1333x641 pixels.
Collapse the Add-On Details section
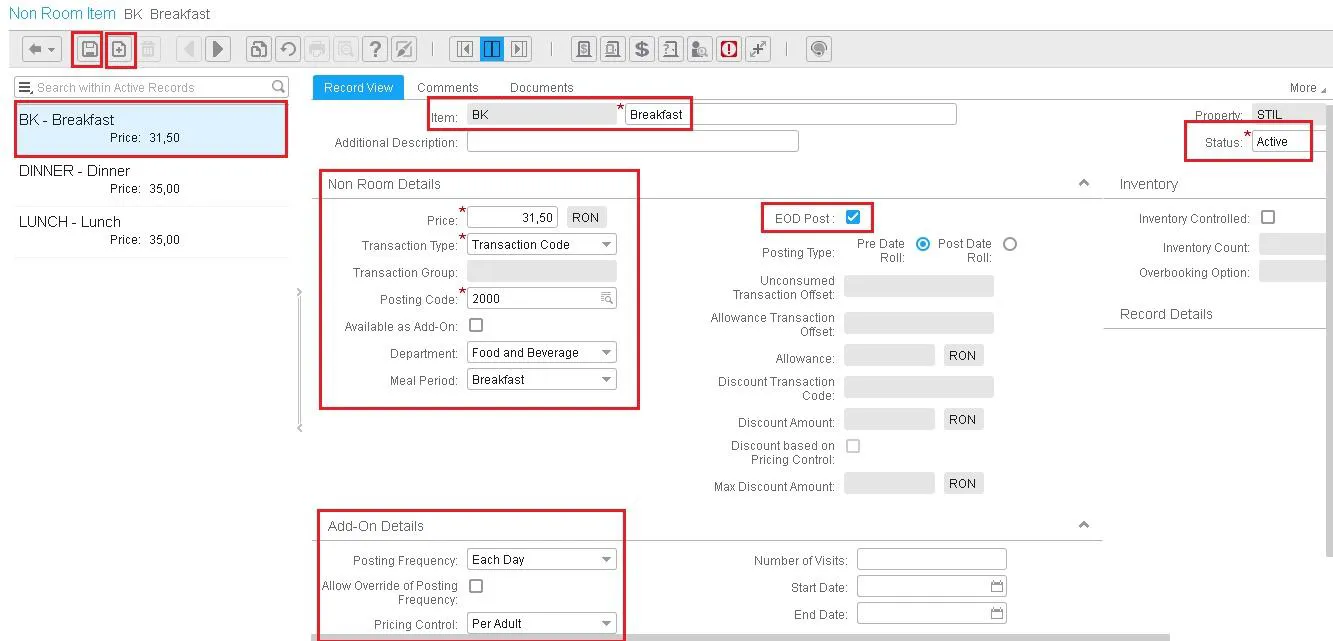click(1084, 525)
